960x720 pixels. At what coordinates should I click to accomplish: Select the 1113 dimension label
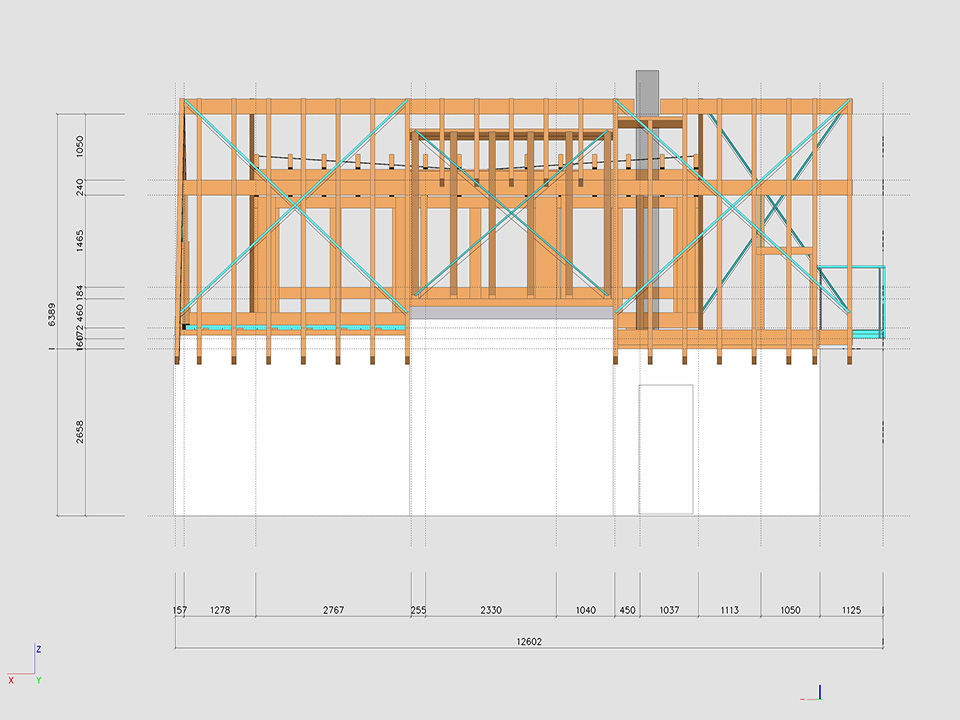coord(729,610)
